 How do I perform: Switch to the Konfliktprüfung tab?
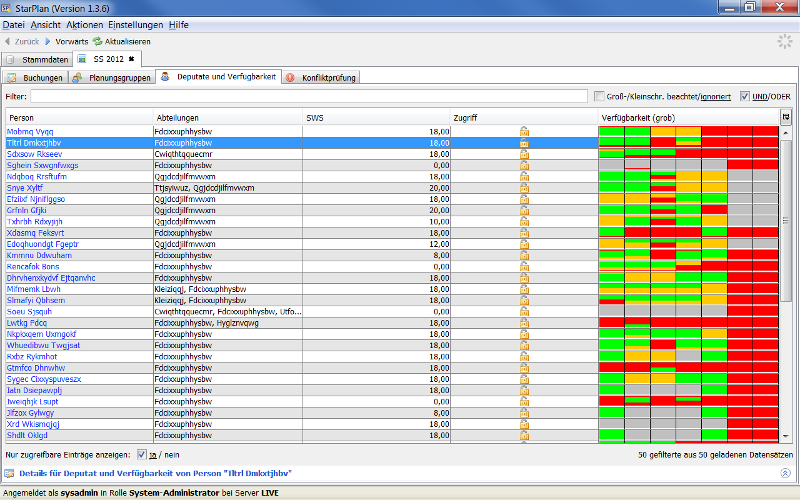(321, 78)
